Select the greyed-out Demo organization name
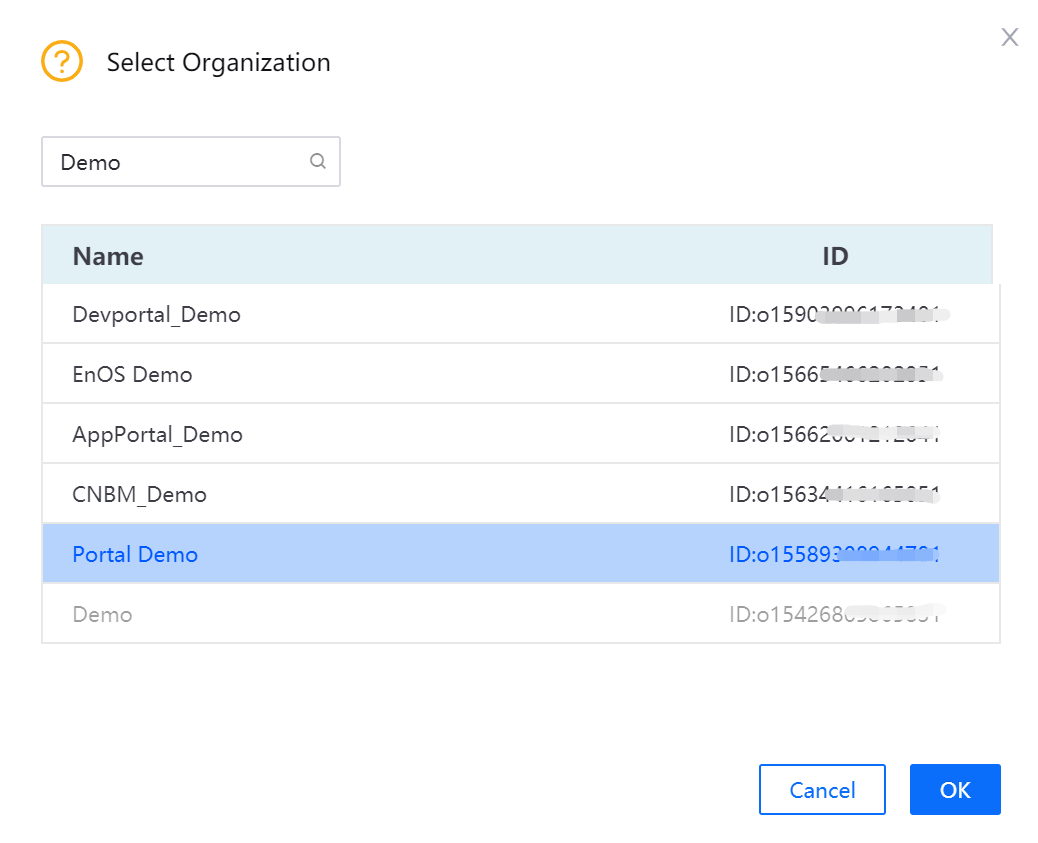1038x843 pixels. click(103, 615)
